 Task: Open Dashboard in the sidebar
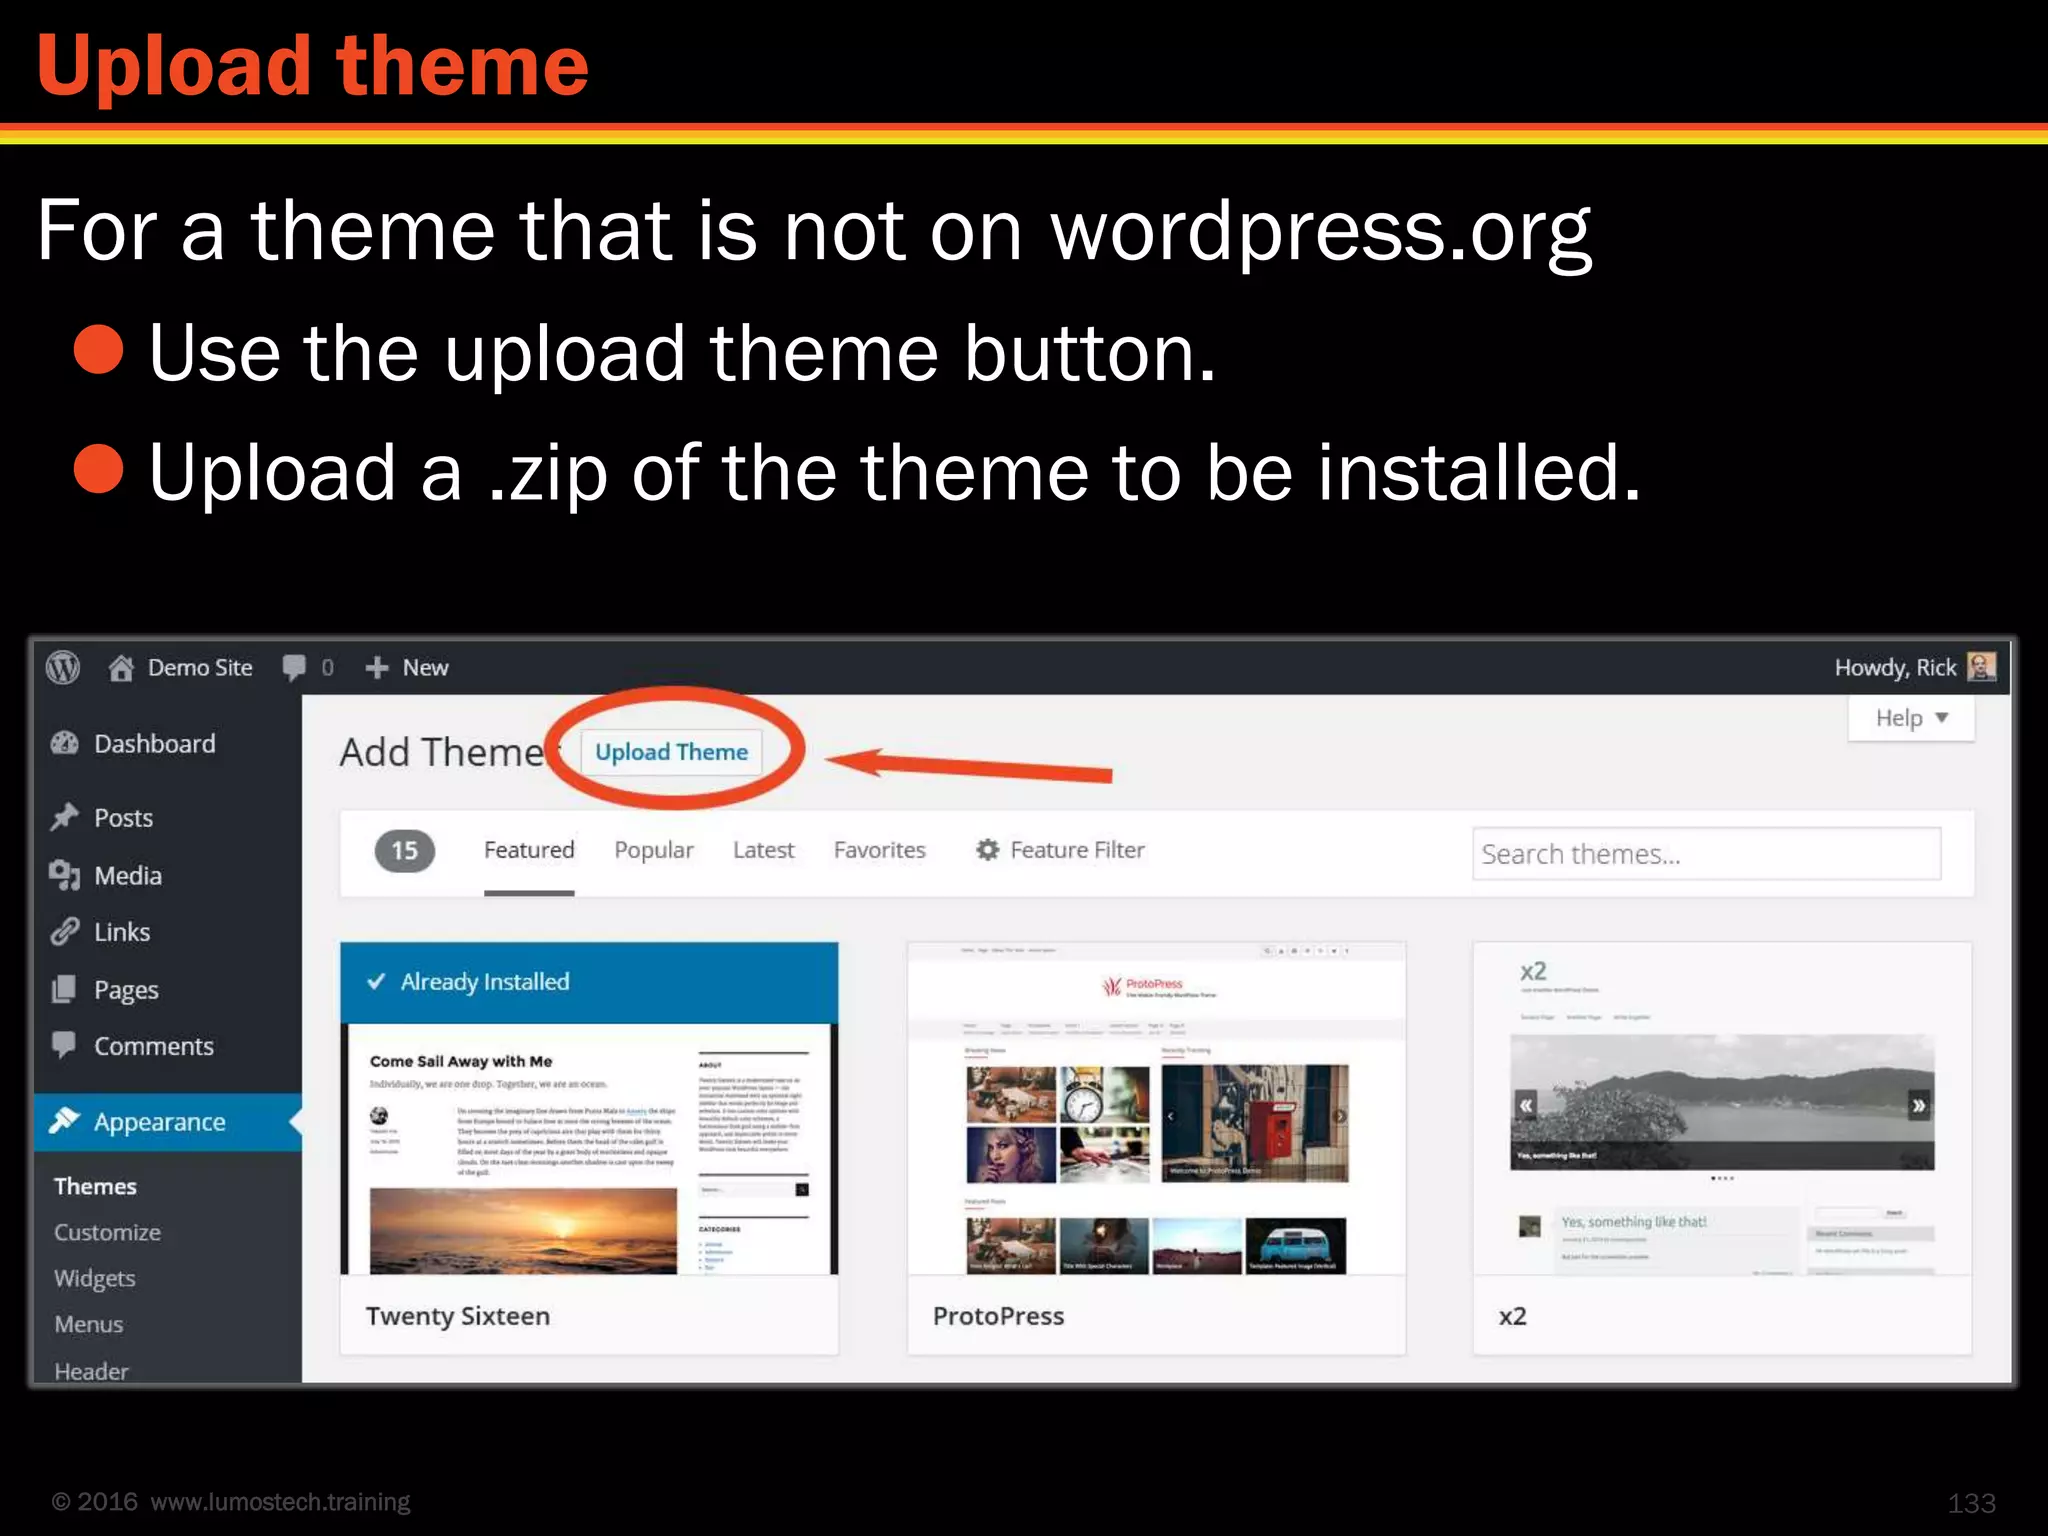(155, 743)
